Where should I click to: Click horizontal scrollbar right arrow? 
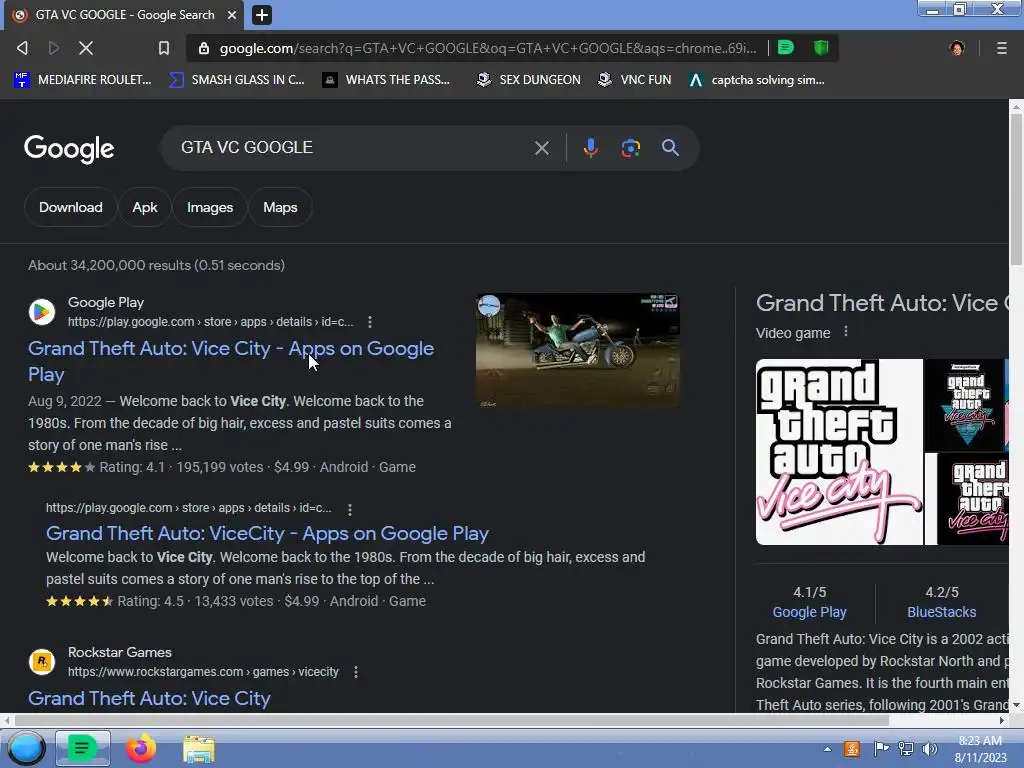[x=1002, y=720]
